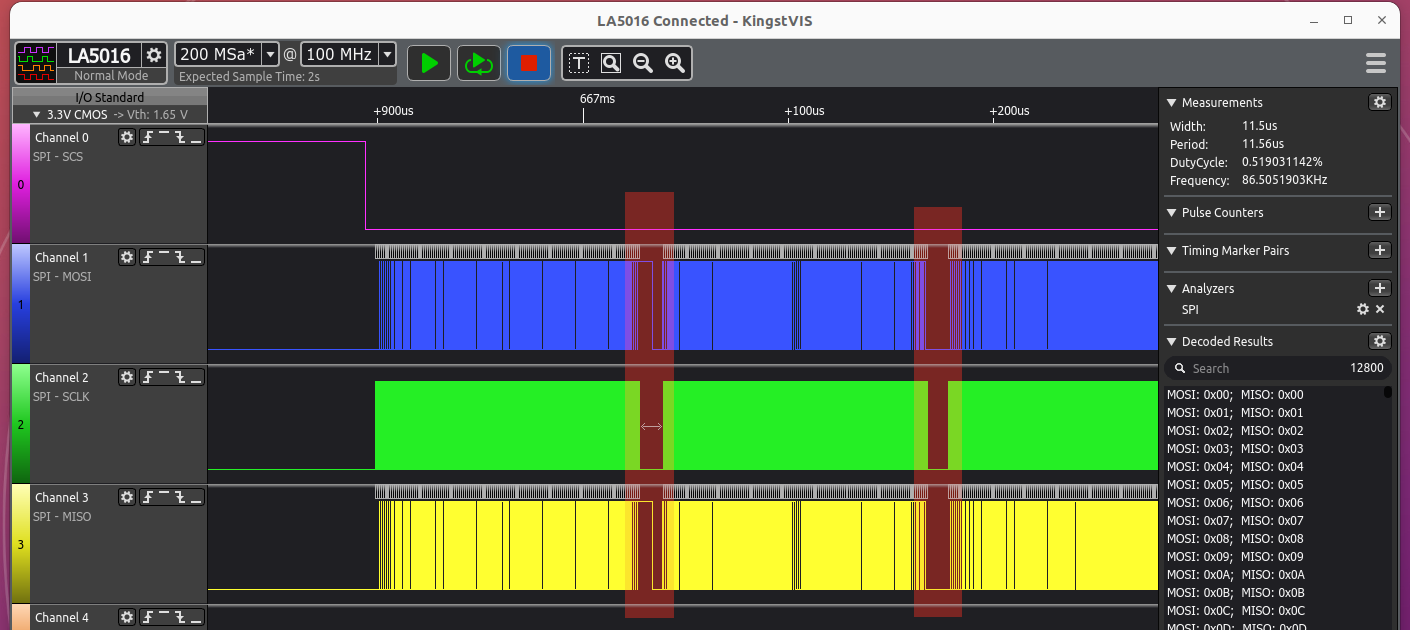Screen dimensions: 1410x630
Task: Set Channel 3 falling edge trigger
Action: [180, 497]
